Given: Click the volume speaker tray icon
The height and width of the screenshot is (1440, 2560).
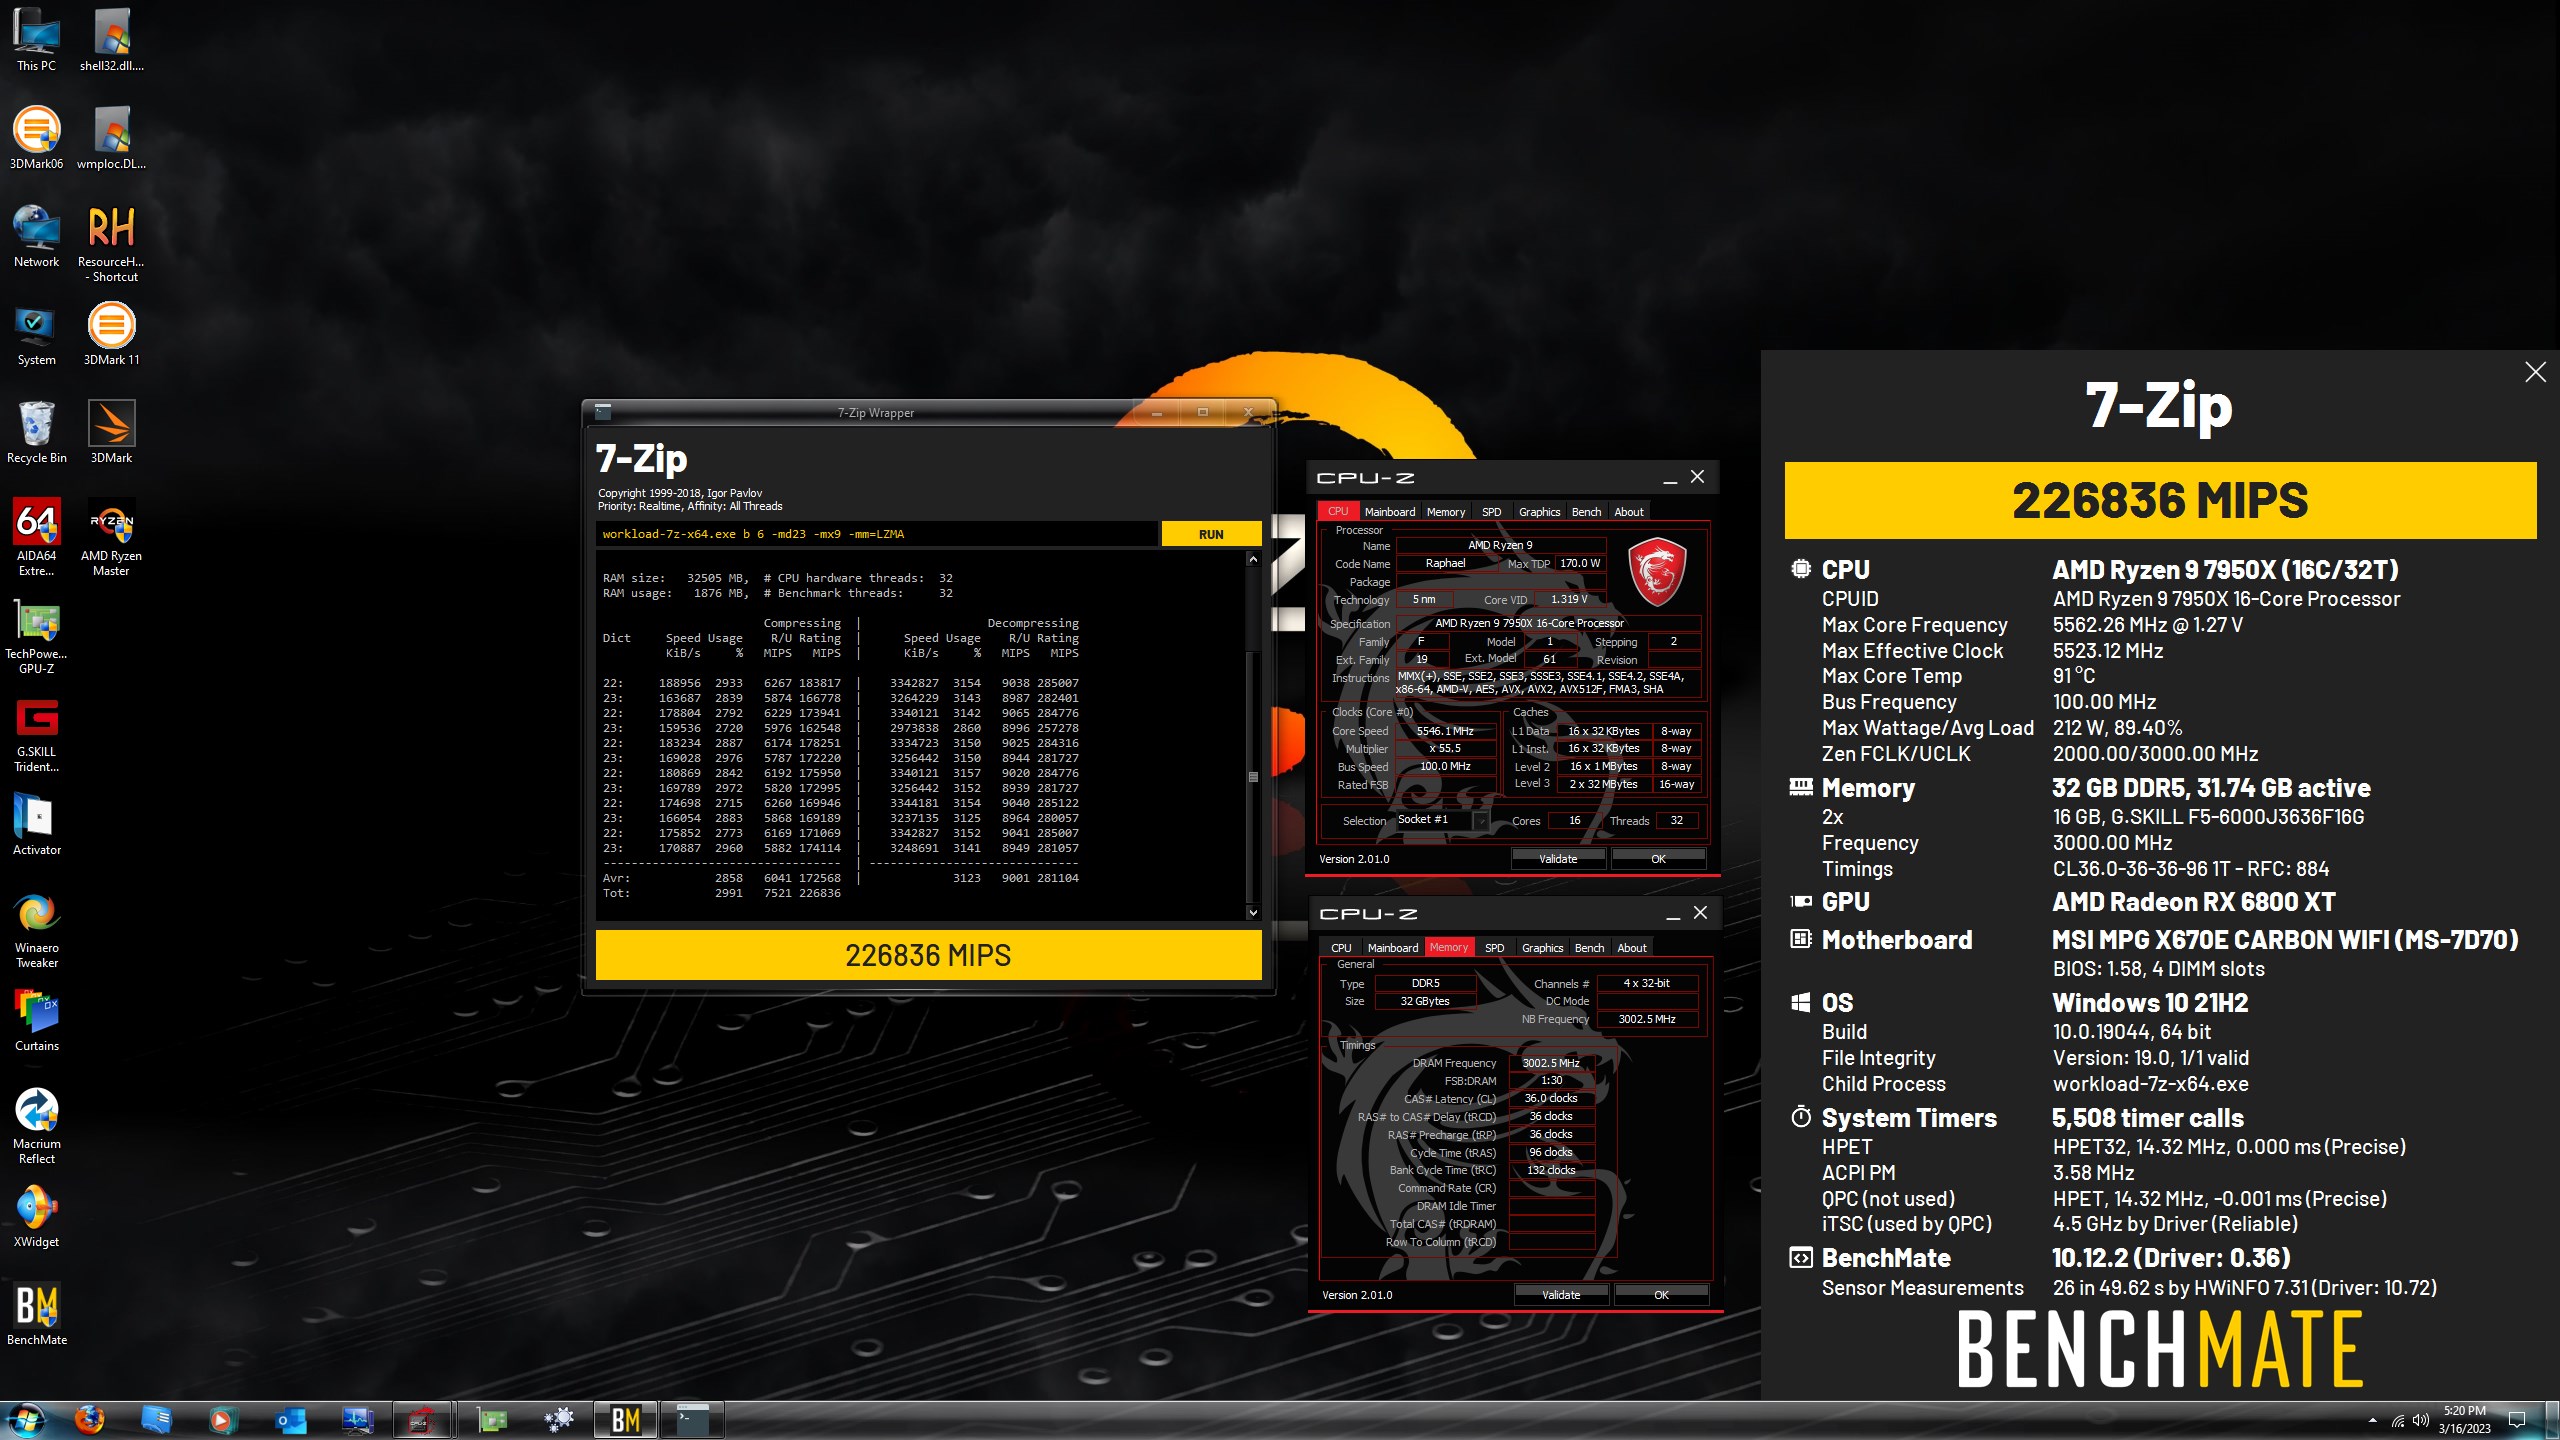Looking at the screenshot, I should [2421, 1420].
